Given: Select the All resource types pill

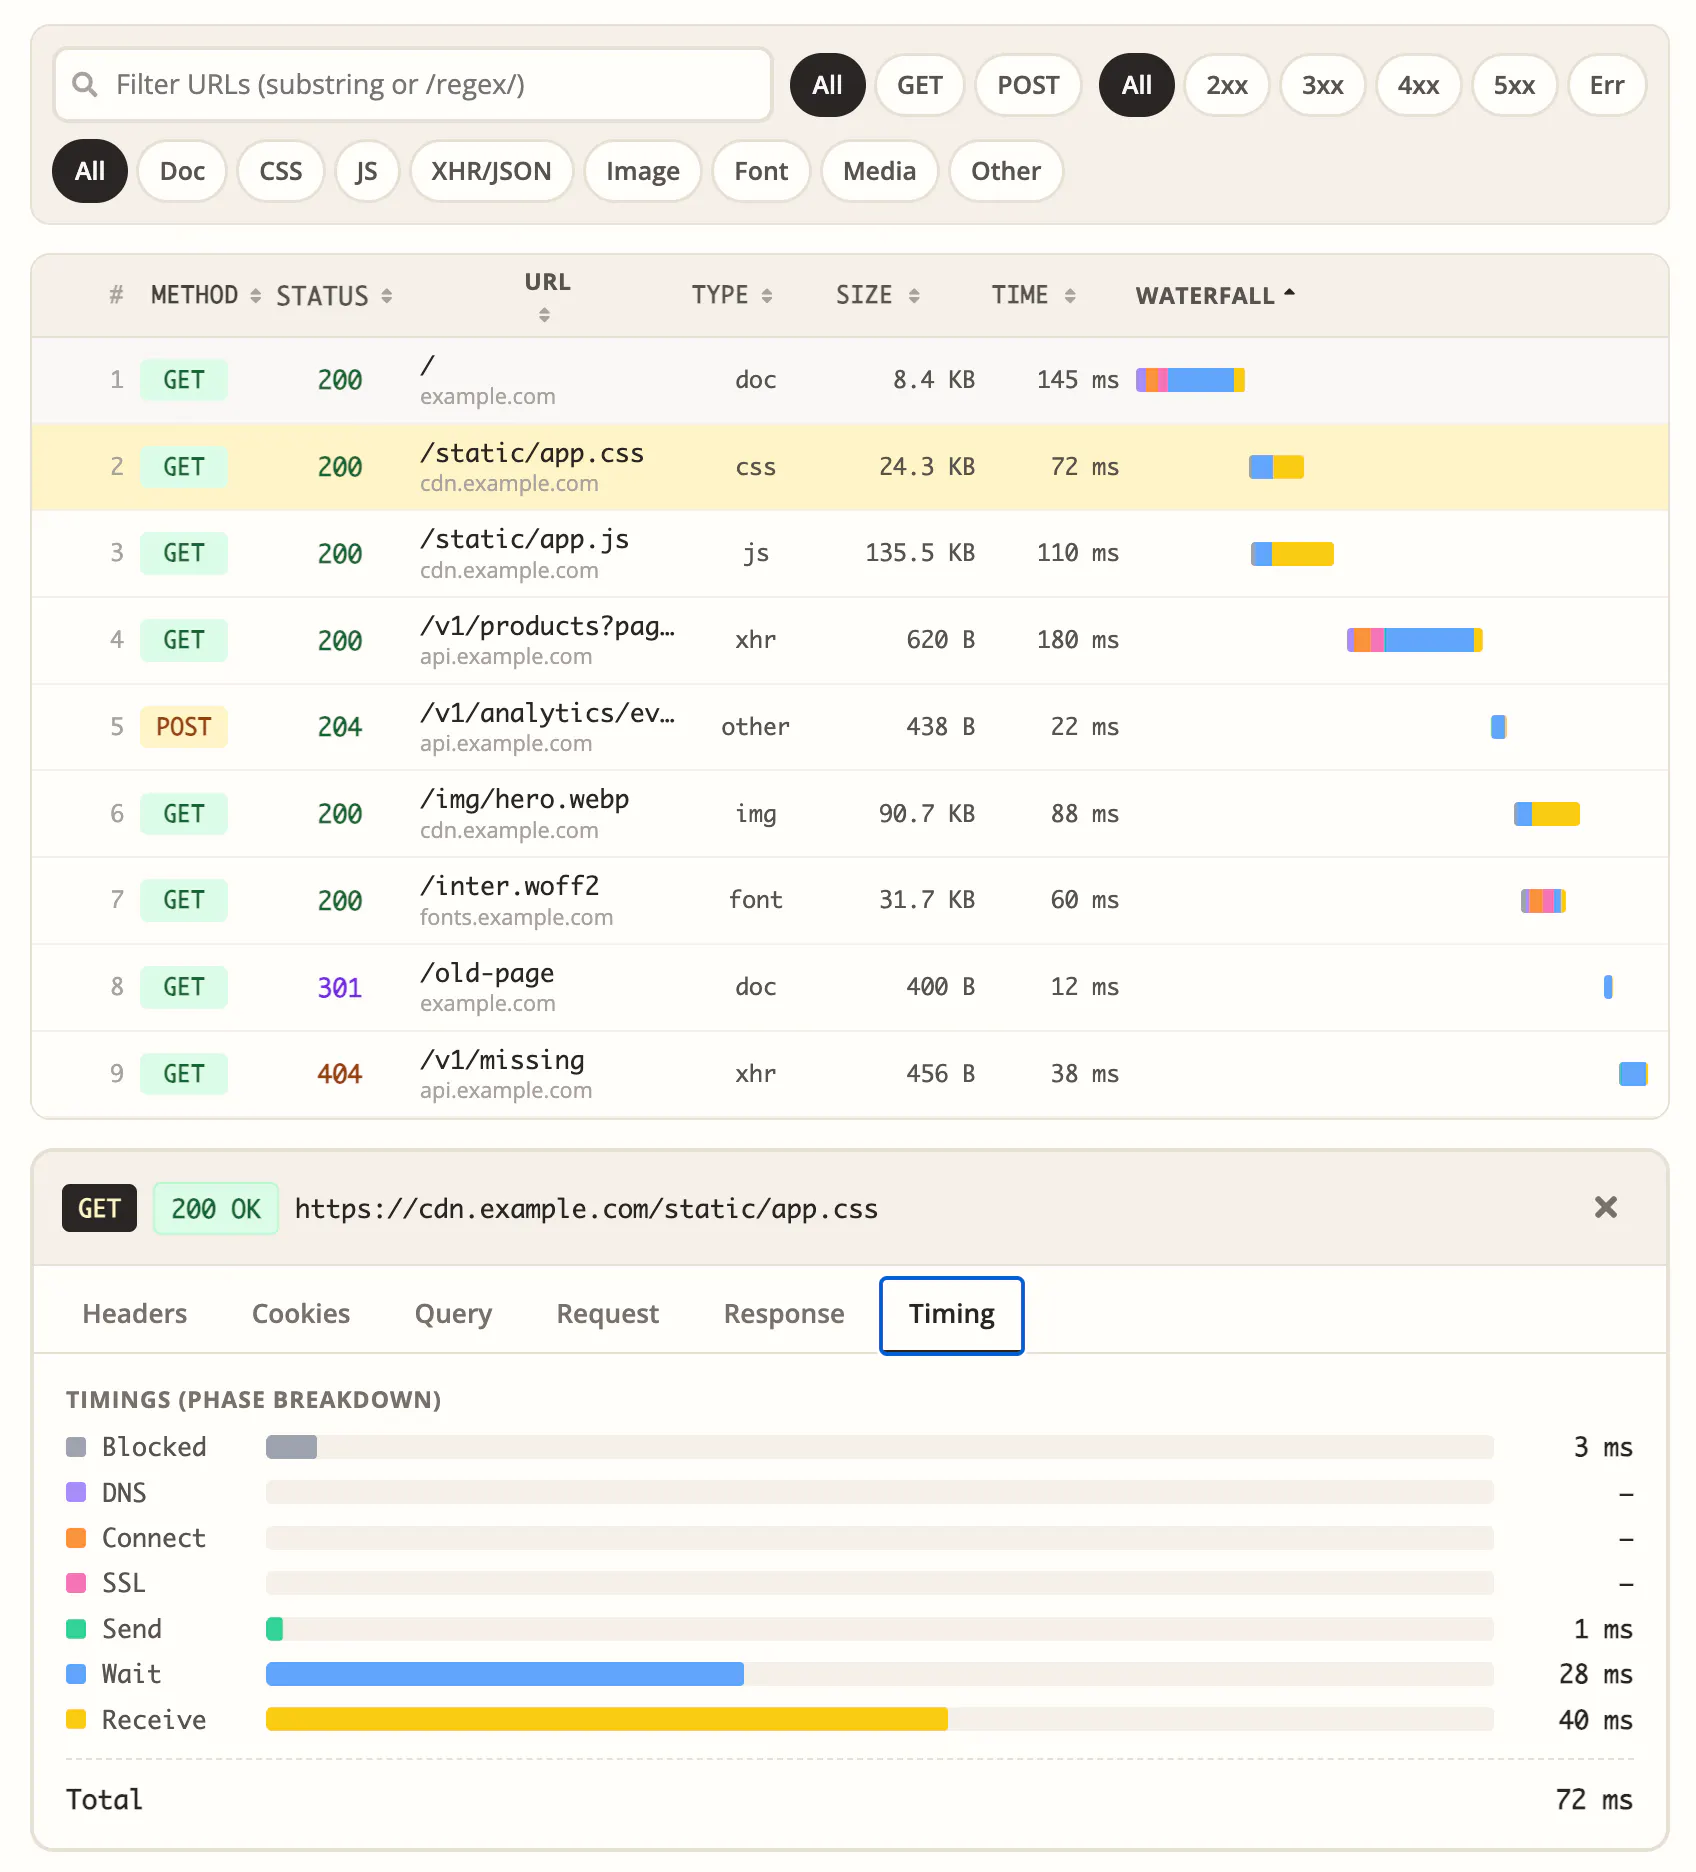Looking at the screenshot, I should 90,171.
